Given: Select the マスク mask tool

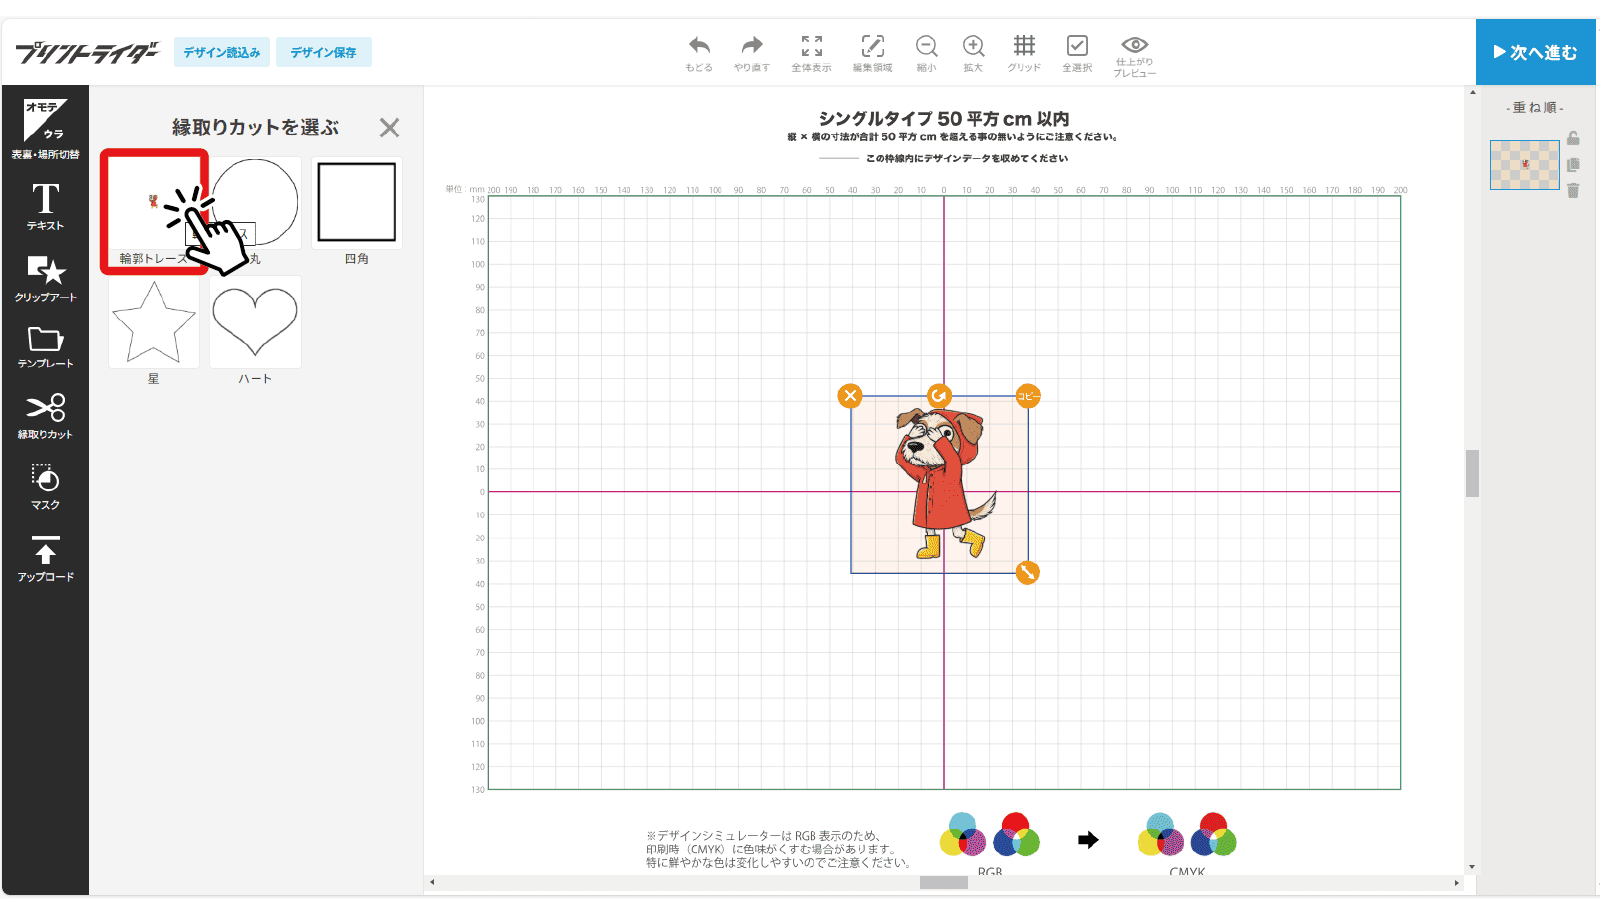Looking at the screenshot, I should (x=45, y=486).
